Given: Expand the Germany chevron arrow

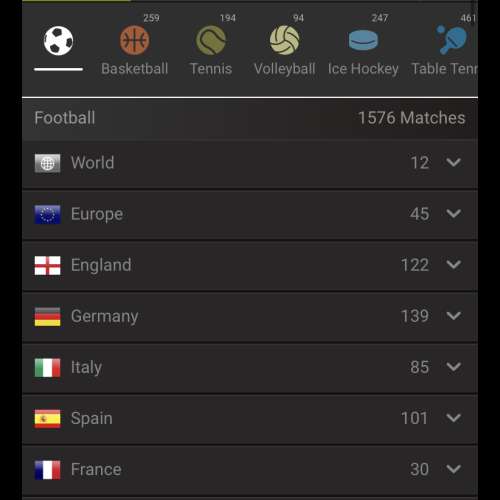Looking at the screenshot, I should [x=454, y=316].
